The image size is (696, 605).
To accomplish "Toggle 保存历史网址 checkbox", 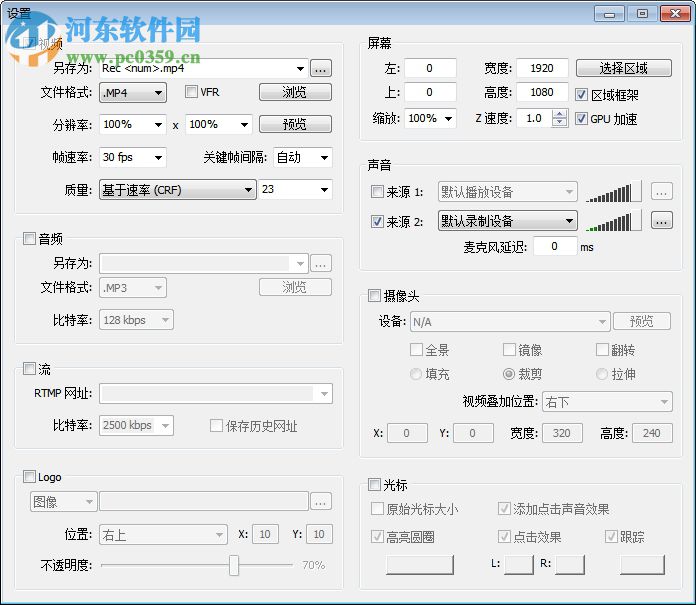I will pos(216,426).
